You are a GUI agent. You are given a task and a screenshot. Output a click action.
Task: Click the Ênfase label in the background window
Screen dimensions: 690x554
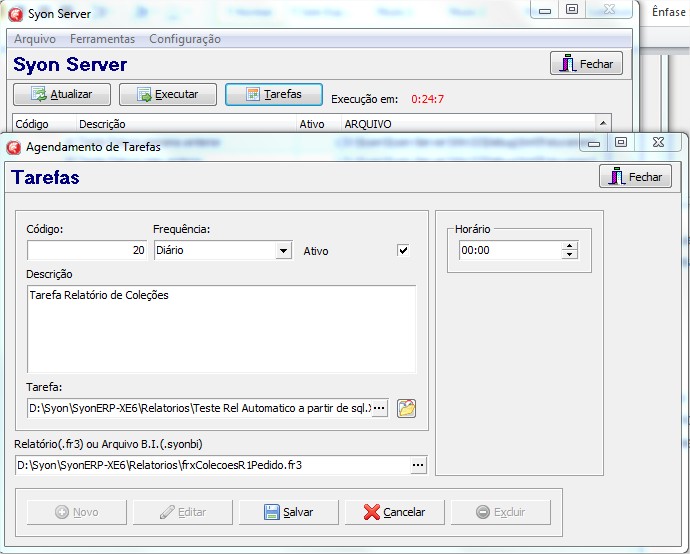(x=668, y=12)
